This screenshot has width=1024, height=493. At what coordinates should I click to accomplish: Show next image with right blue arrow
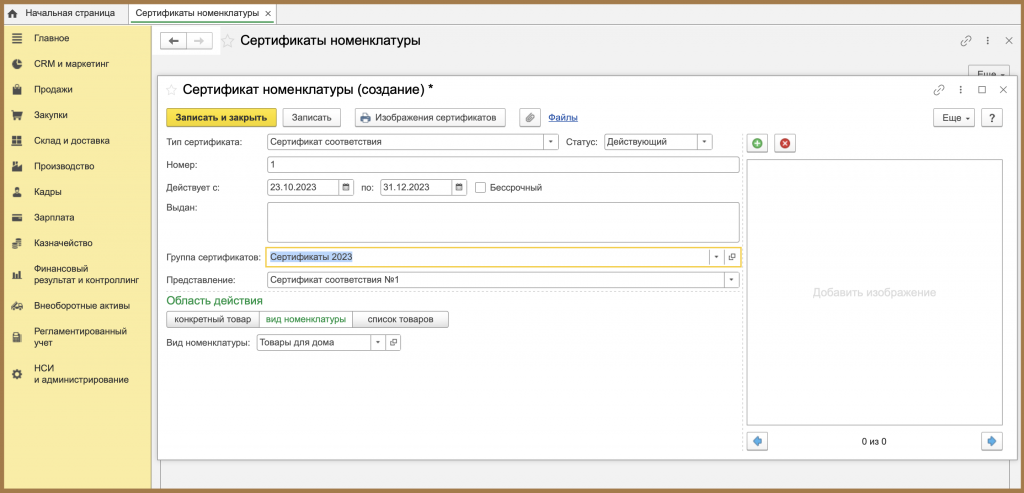tap(991, 441)
